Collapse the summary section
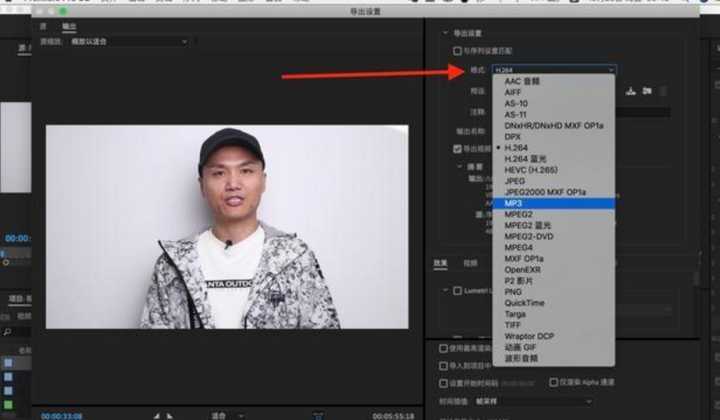This screenshot has height=420, width=720. (460, 166)
